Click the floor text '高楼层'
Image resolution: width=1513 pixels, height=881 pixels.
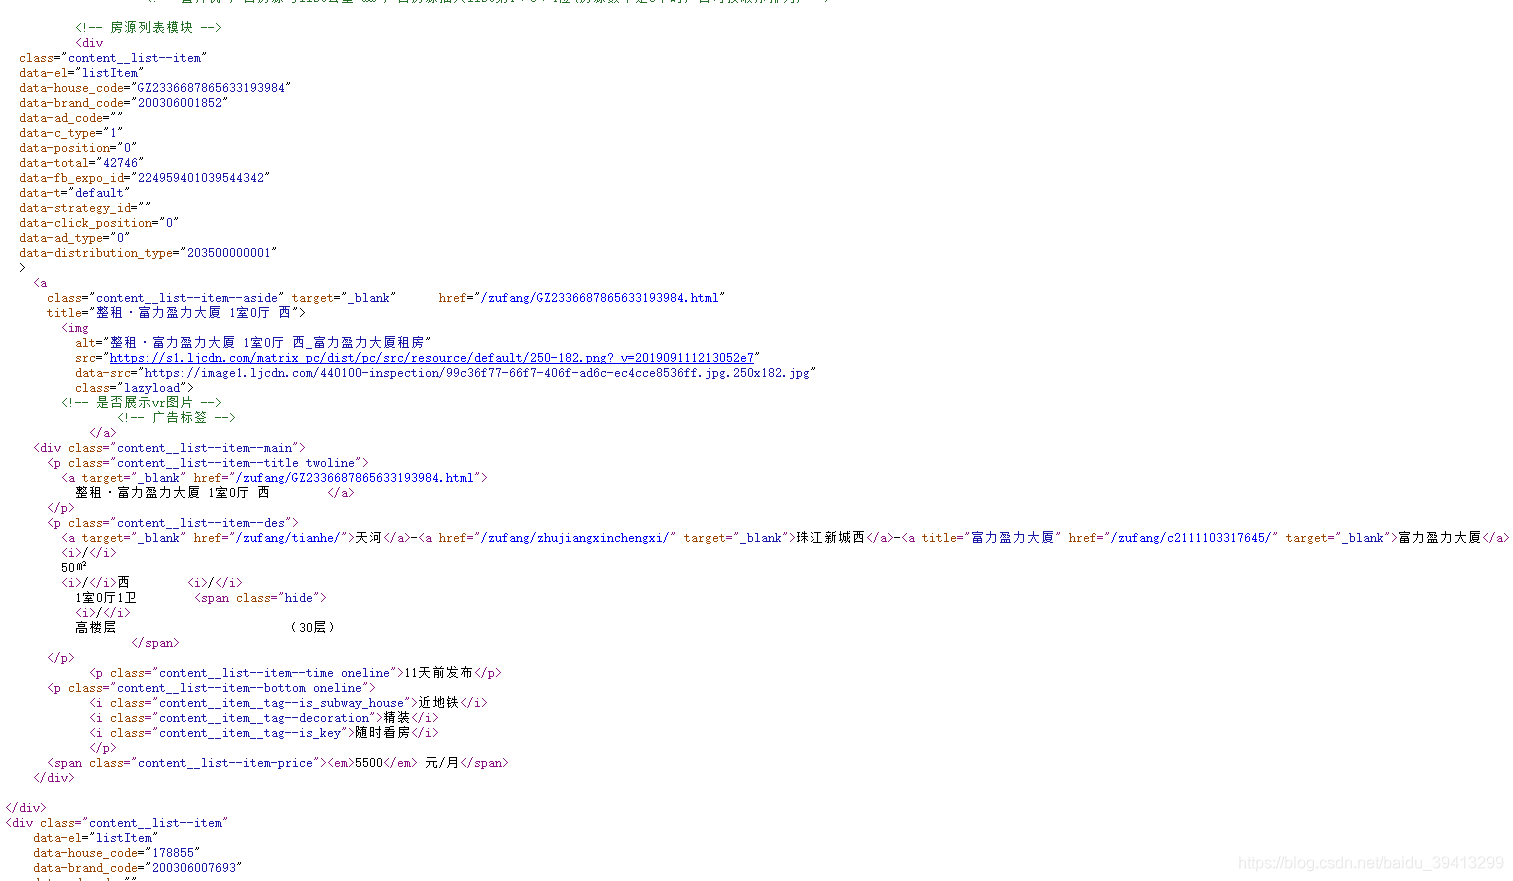[95, 628]
